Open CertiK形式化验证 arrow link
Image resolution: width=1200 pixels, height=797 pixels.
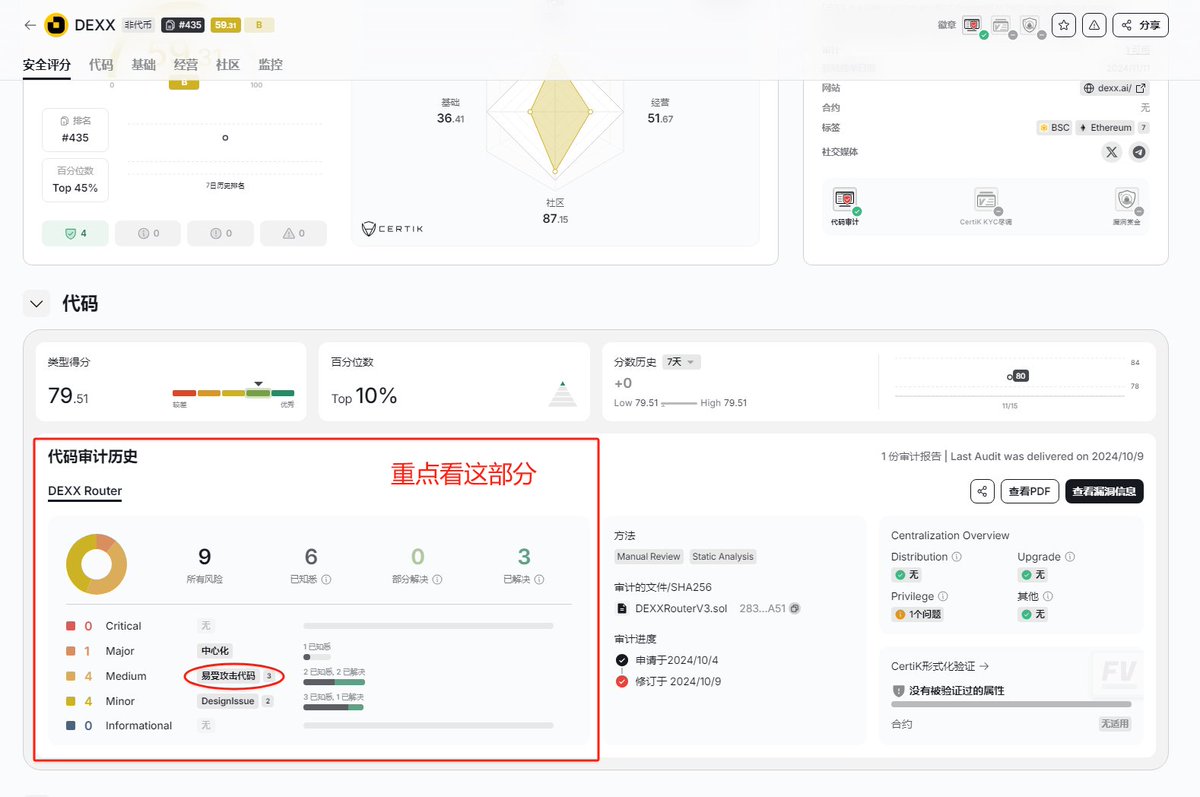940,666
